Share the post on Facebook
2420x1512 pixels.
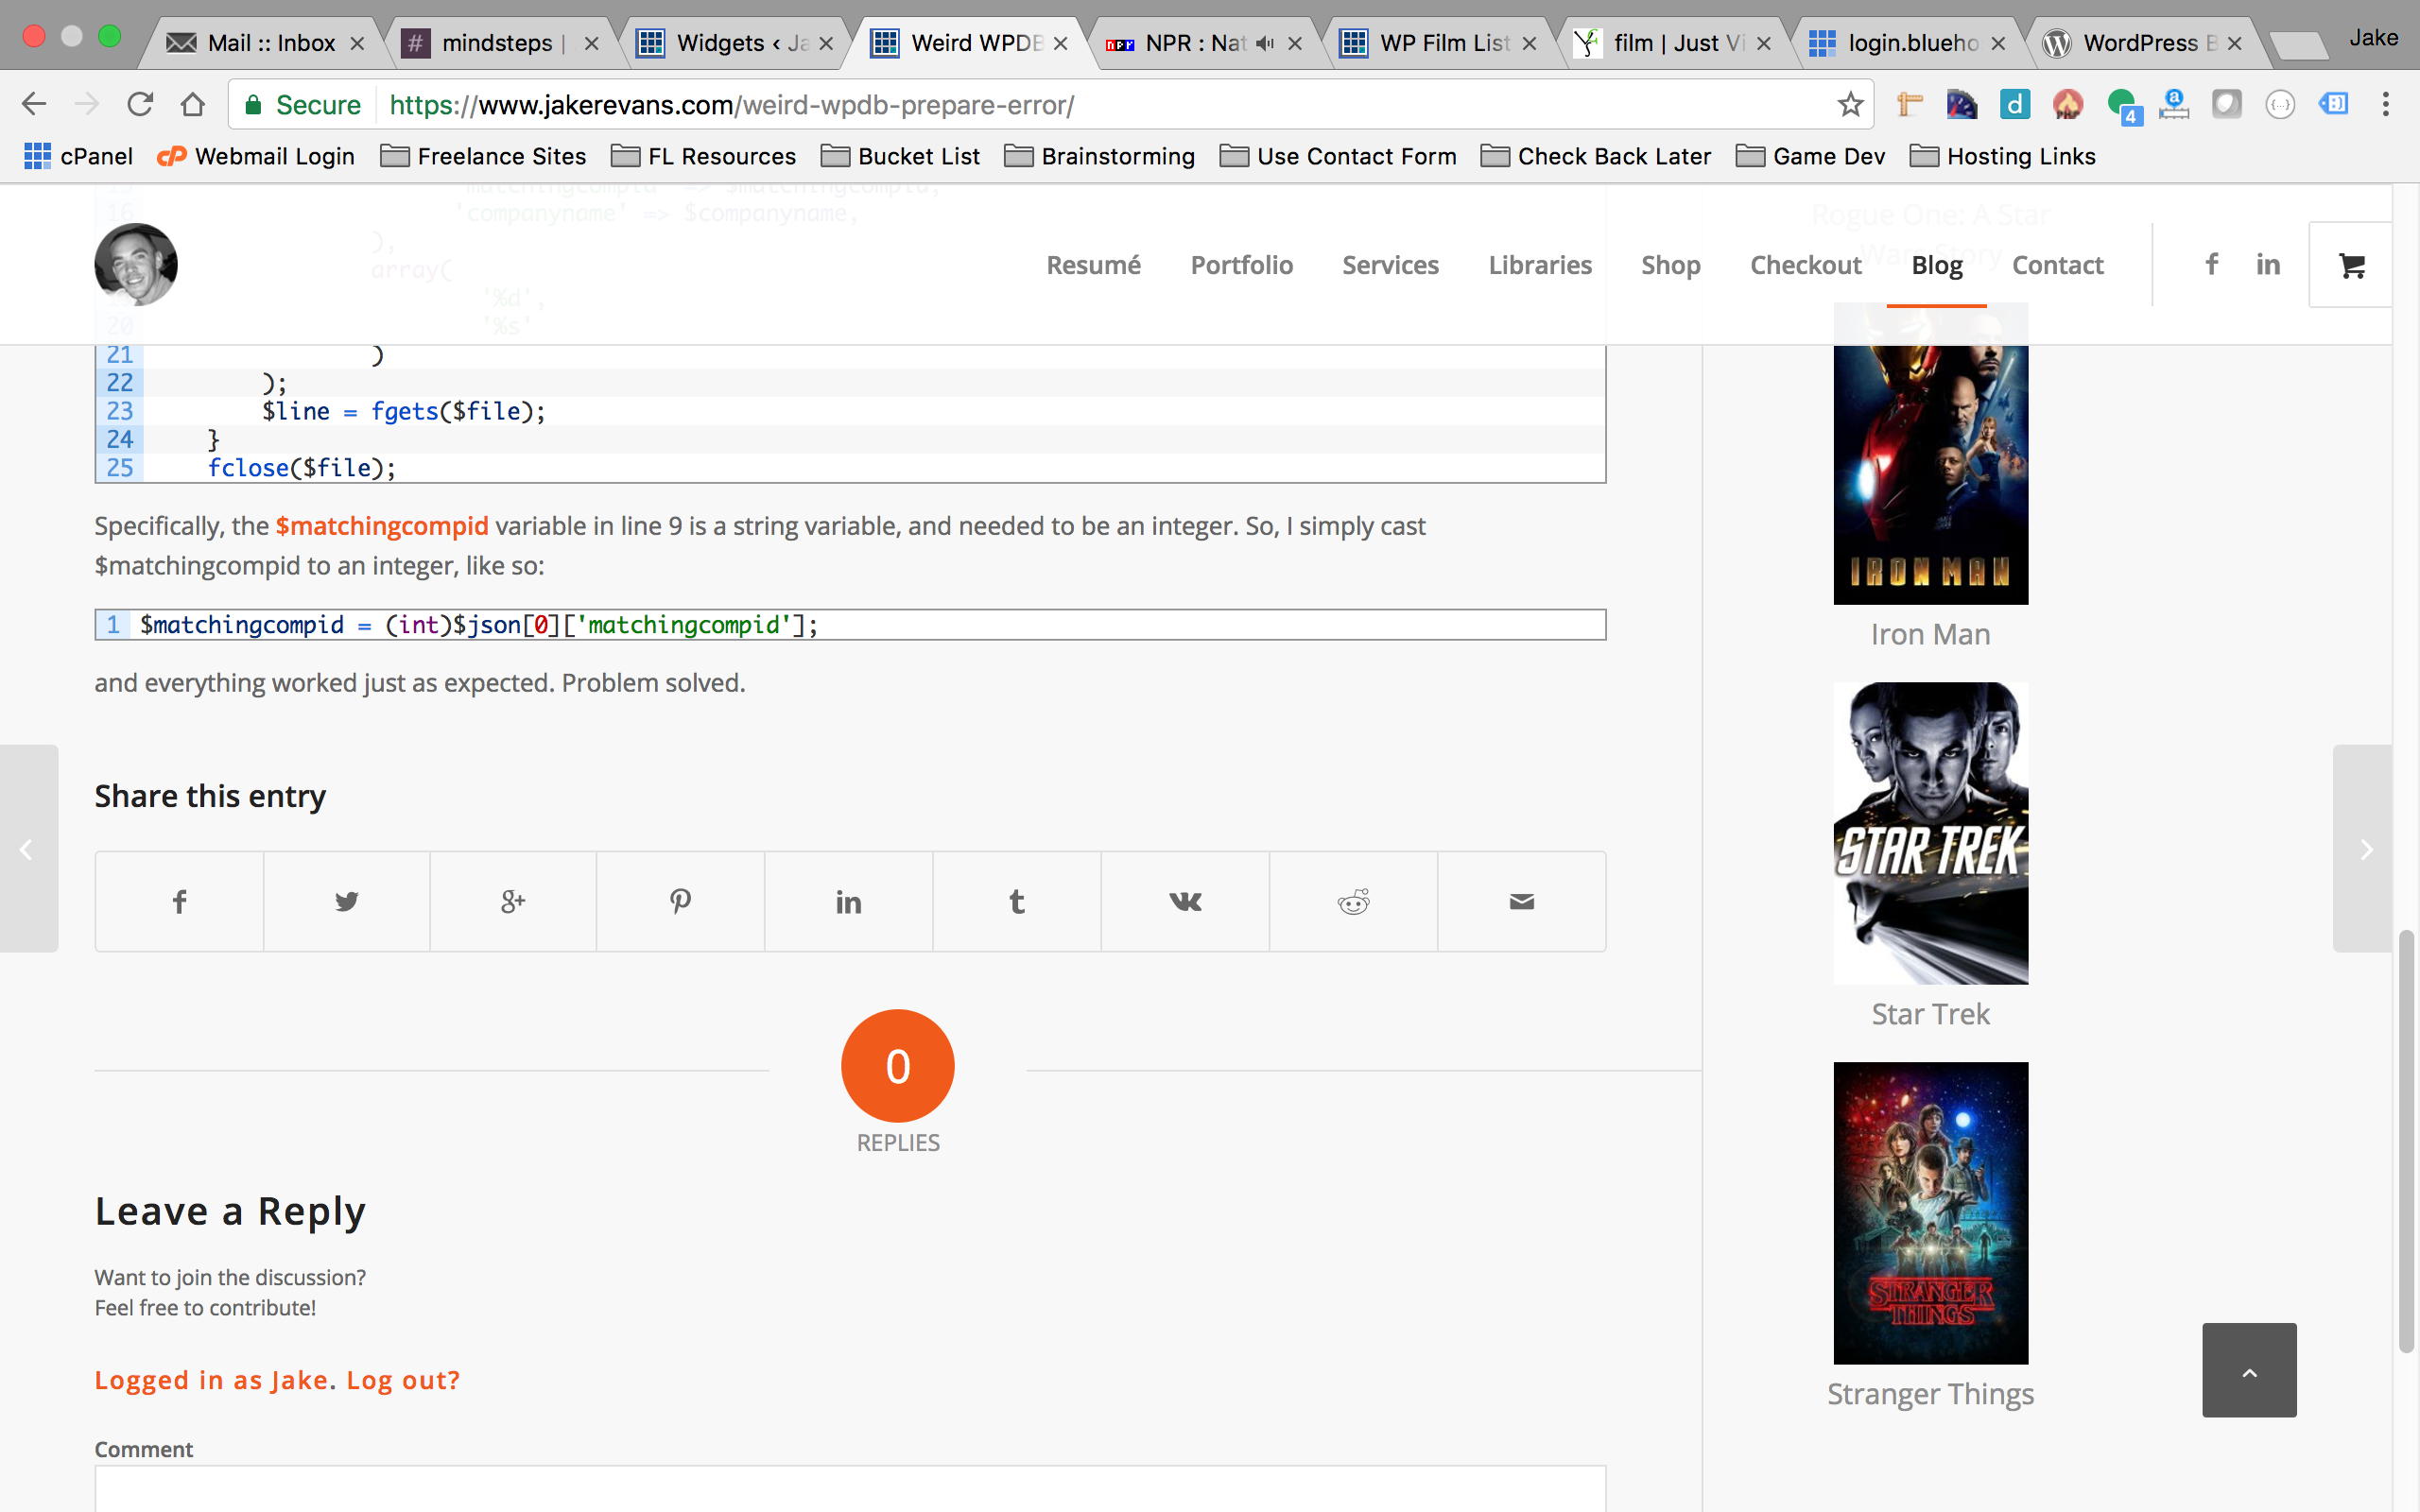(179, 901)
